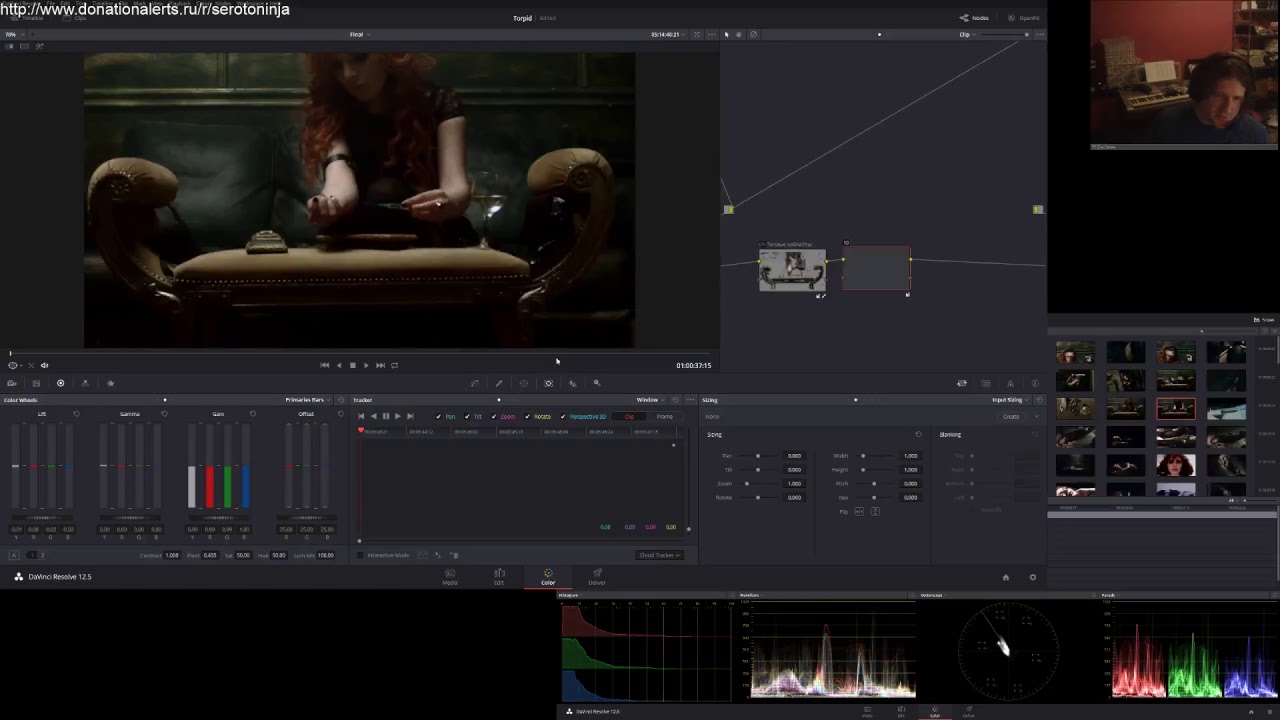Screen dimensions: 1280x720
Task: Open the Primaries Bars mode dropdown
Action: coord(307,400)
